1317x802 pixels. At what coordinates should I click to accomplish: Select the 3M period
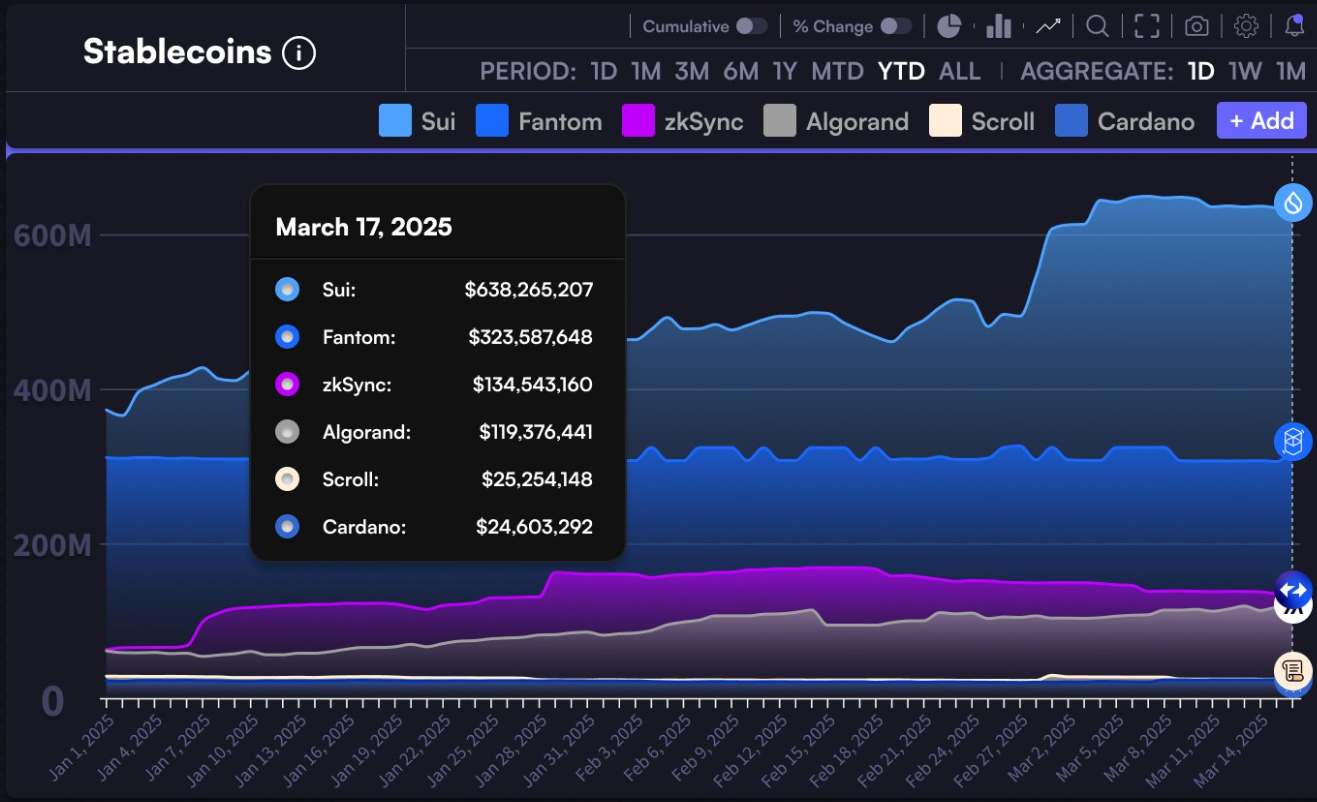click(692, 71)
